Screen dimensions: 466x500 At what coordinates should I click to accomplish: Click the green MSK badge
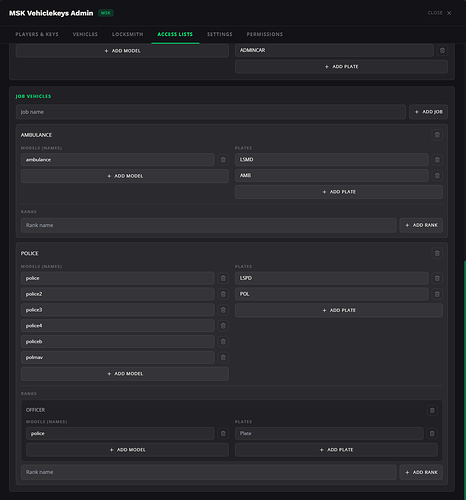tap(106, 13)
